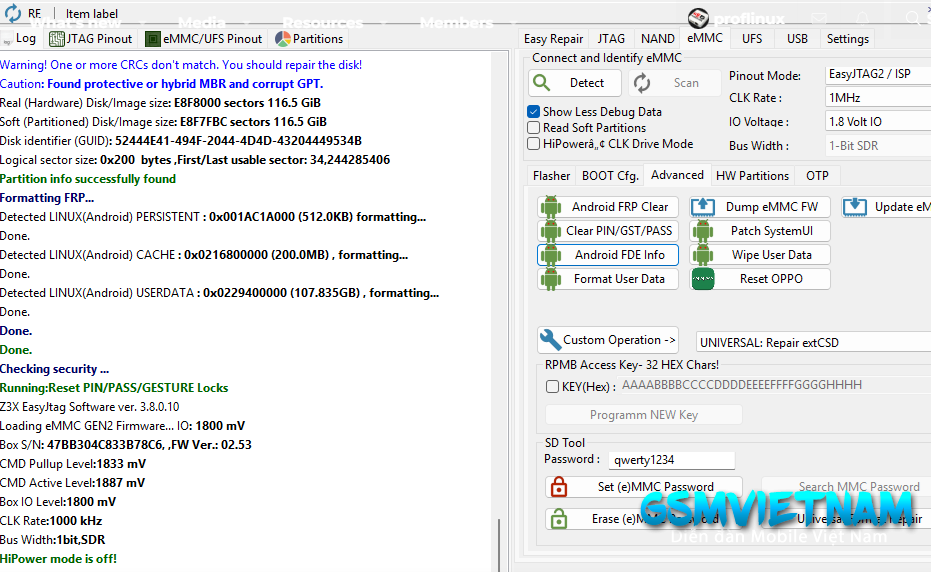The width and height of the screenshot is (931, 572).
Task: Uncheck Show Less Debug Data
Action: pos(534,112)
